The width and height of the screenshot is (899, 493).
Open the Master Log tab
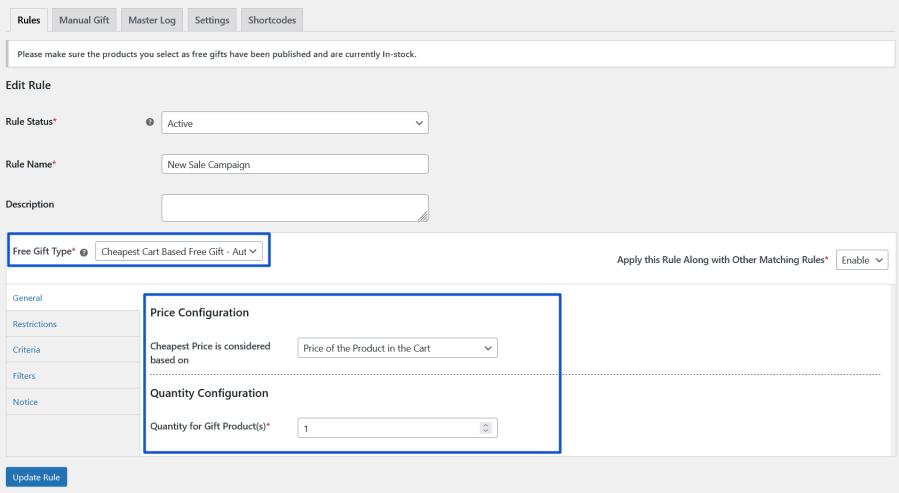coord(152,20)
